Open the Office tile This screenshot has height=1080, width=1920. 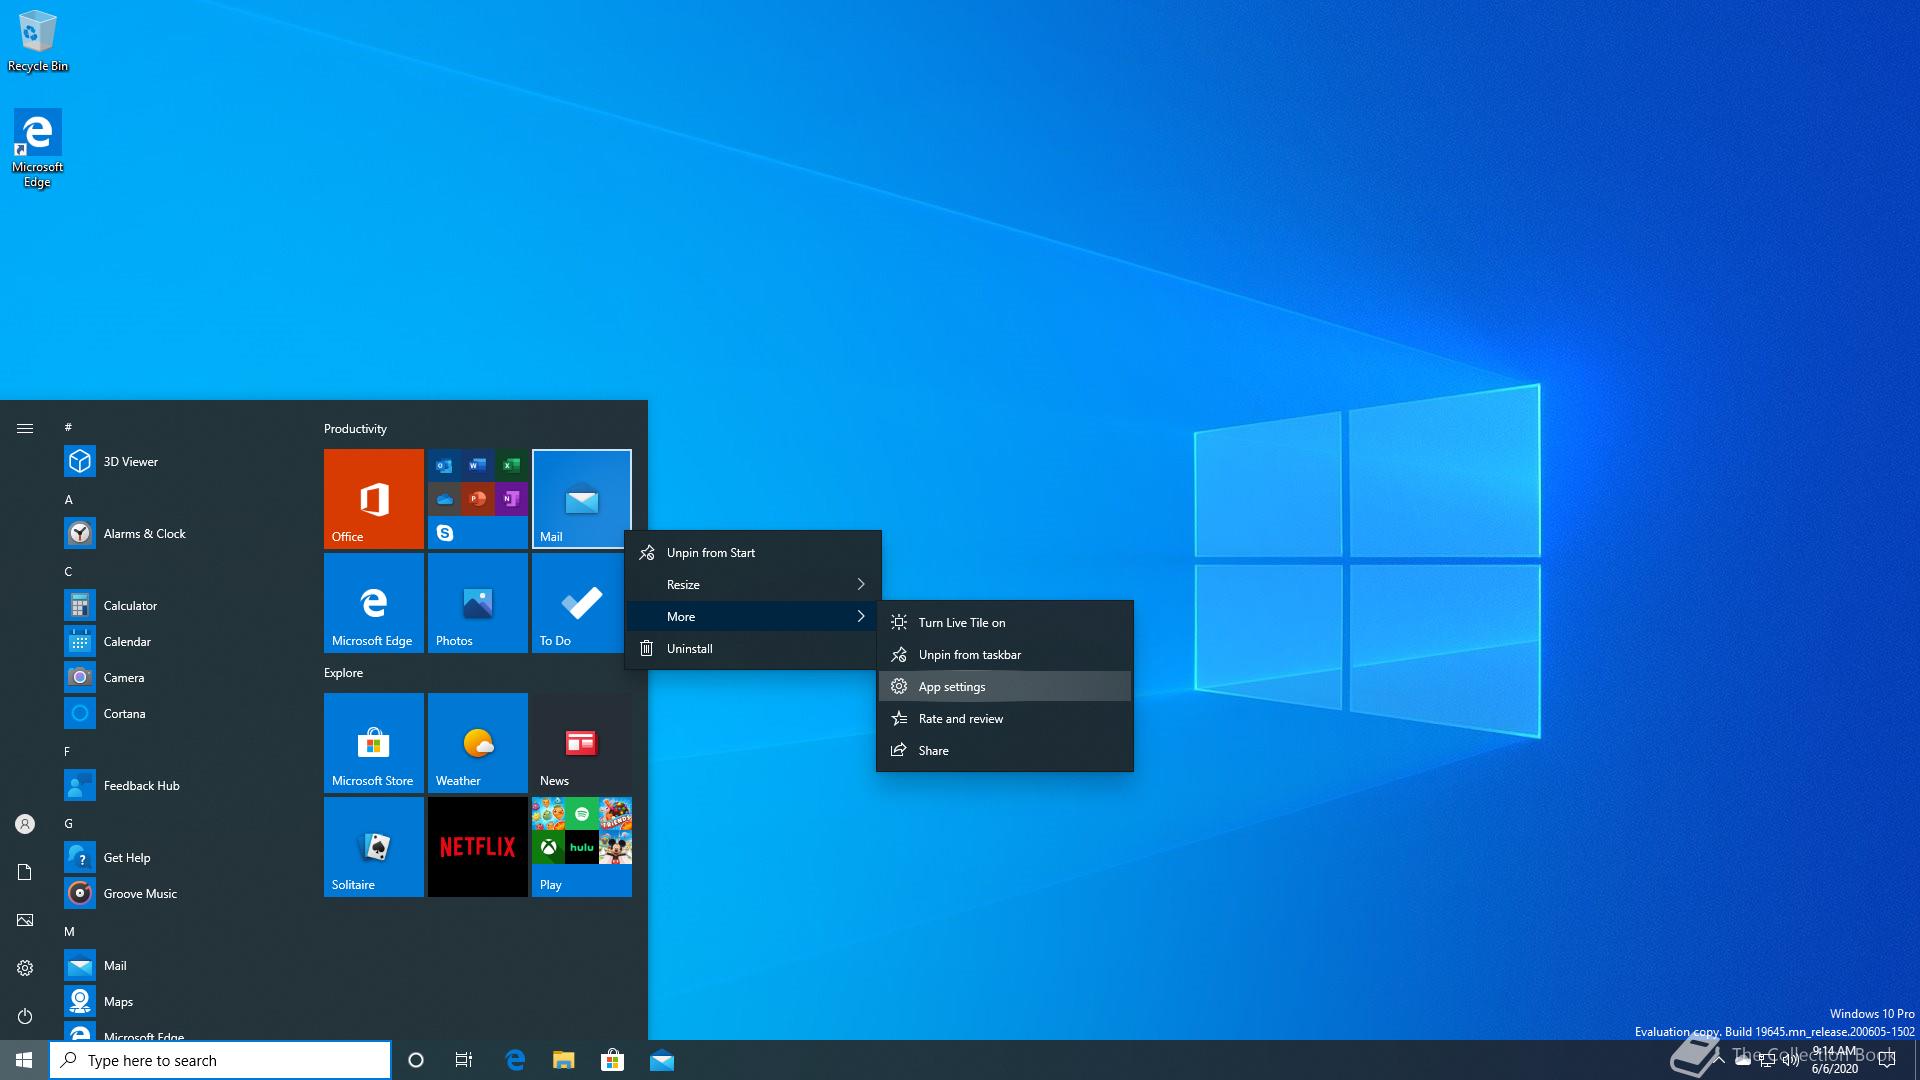tap(373, 499)
